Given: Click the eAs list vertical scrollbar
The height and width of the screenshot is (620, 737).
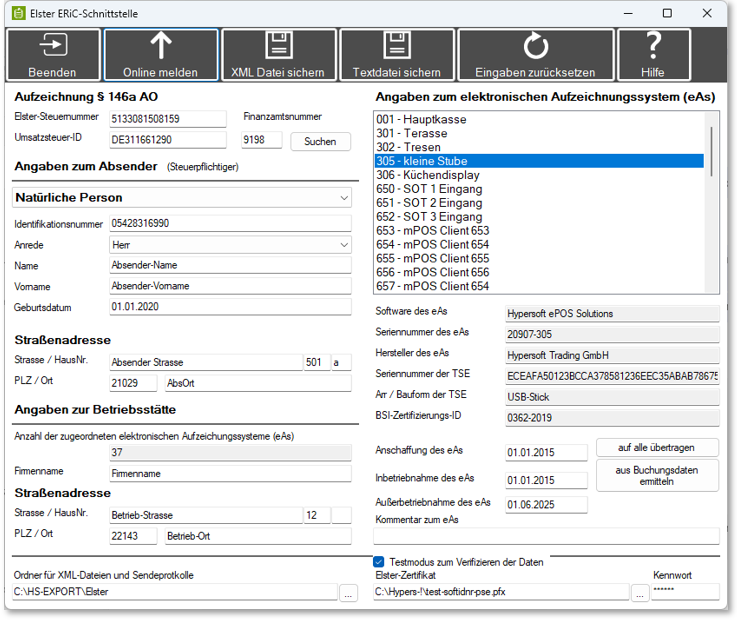Looking at the screenshot, I should click(x=711, y=150).
